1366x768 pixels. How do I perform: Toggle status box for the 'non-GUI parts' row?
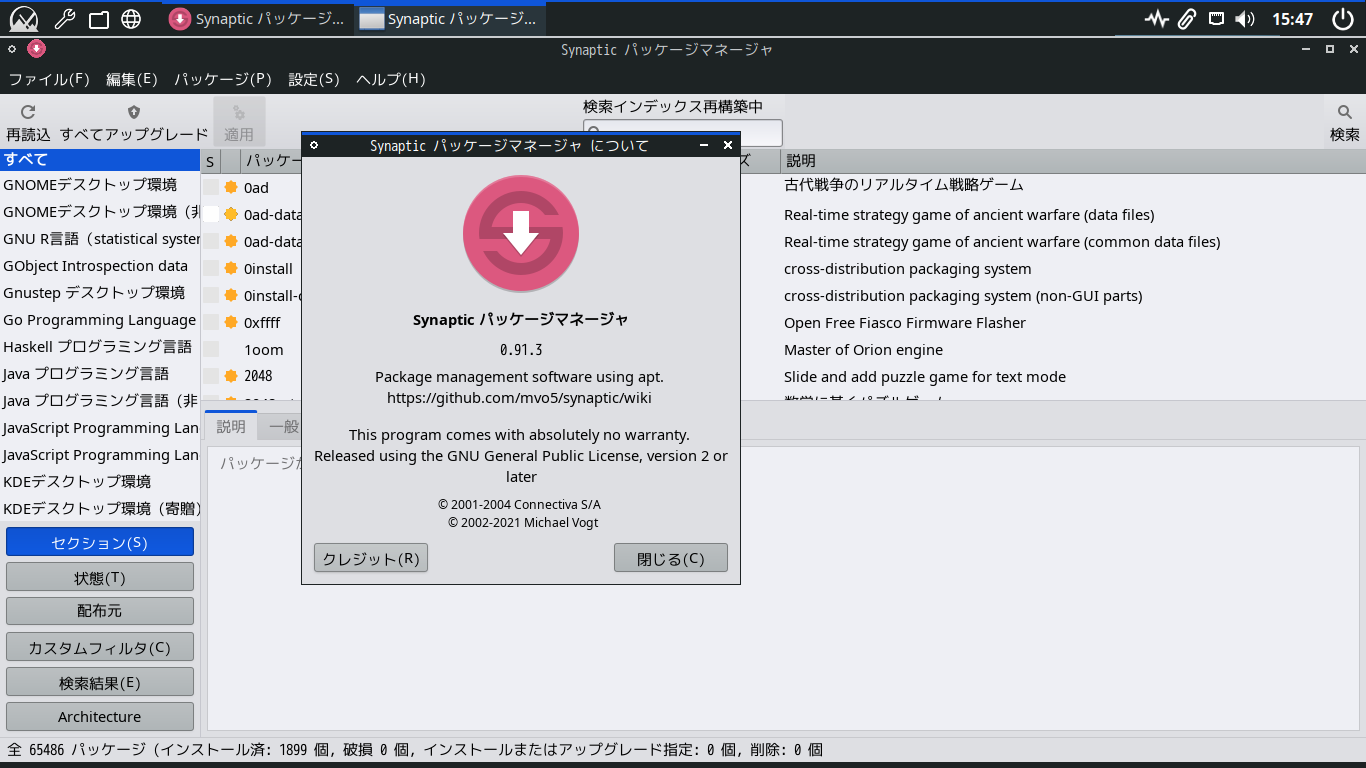point(211,295)
